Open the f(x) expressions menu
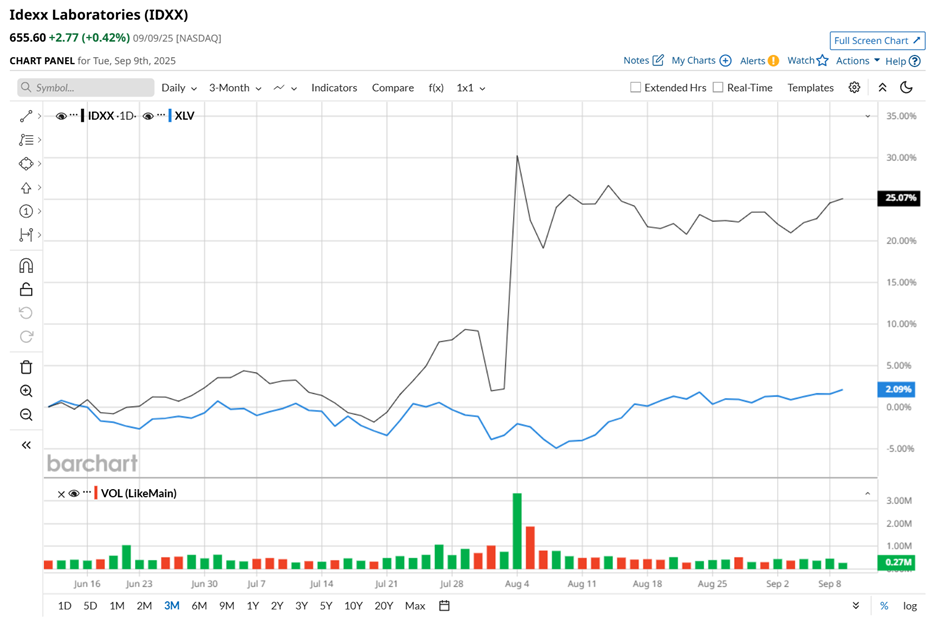The image size is (940, 621). pyautogui.click(x=436, y=88)
